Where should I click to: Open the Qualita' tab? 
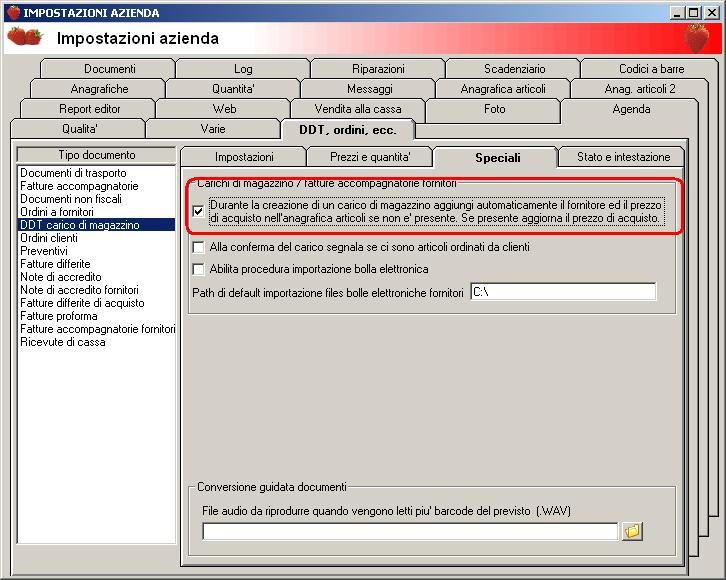click(79, 129)
